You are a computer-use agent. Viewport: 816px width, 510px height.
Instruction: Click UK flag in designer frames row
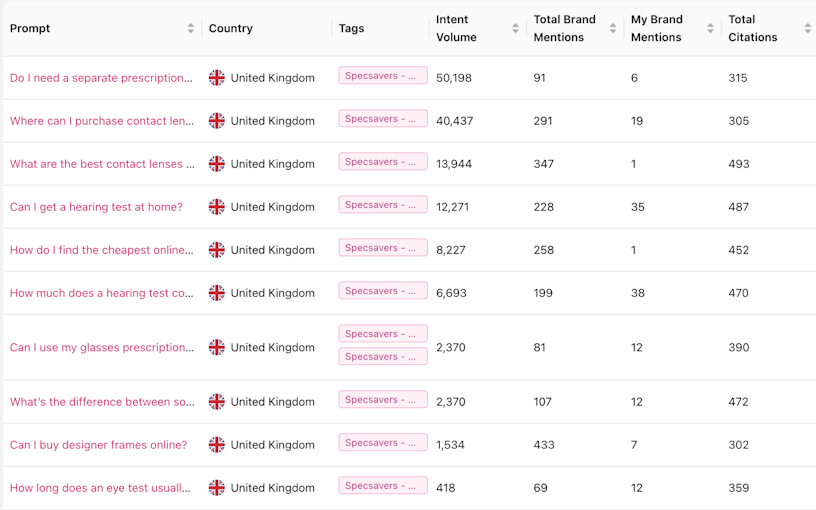[x=217, y=445]
